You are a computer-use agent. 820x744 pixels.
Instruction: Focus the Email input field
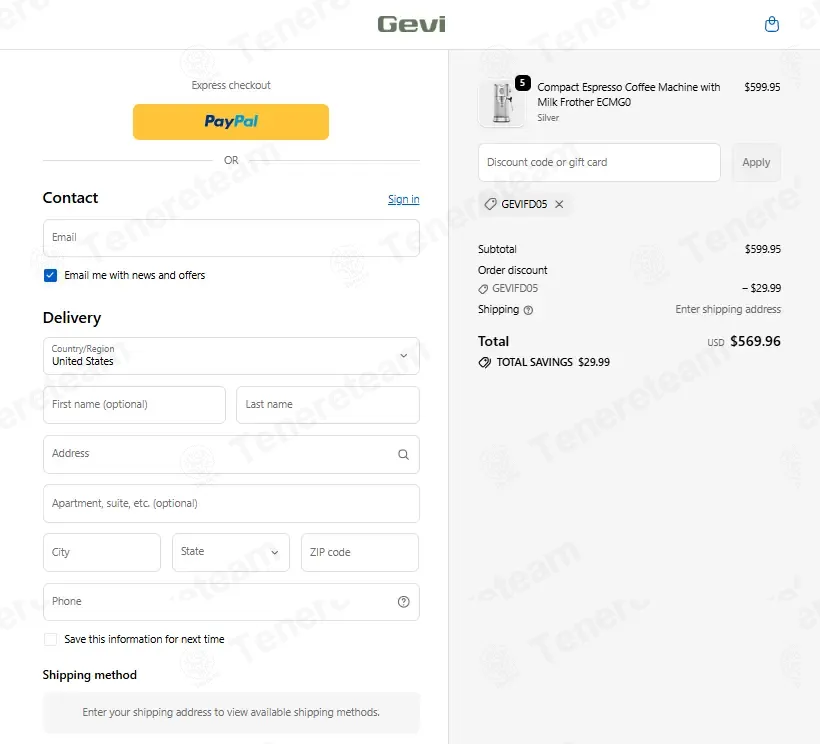click(x=231, y=238)
